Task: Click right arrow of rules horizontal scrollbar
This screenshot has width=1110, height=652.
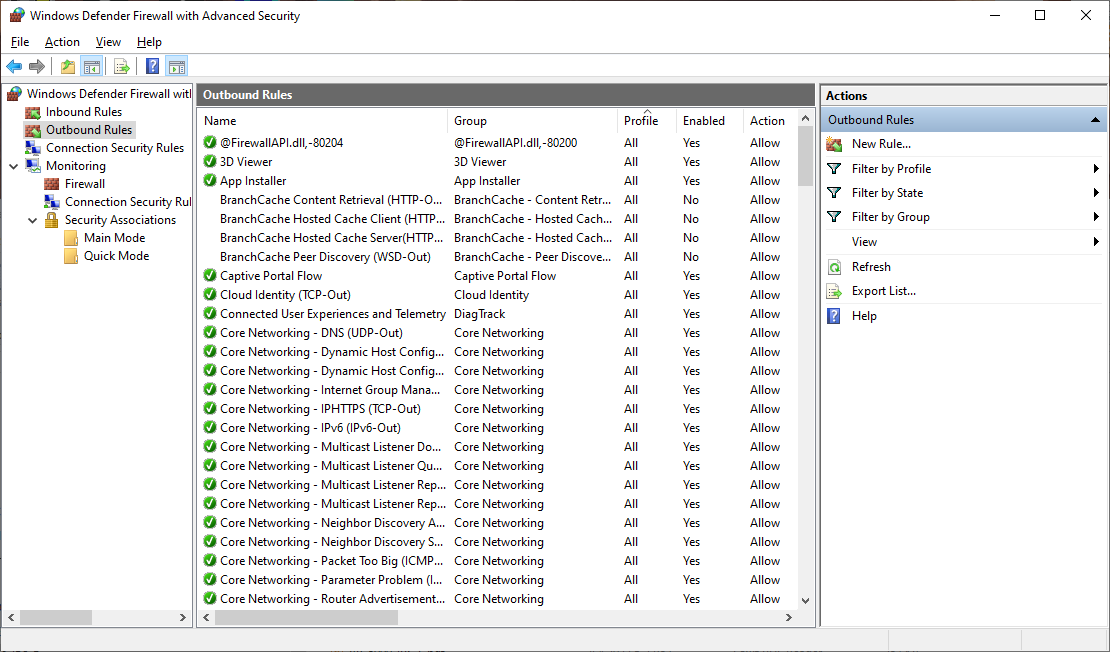Action: 789,617
